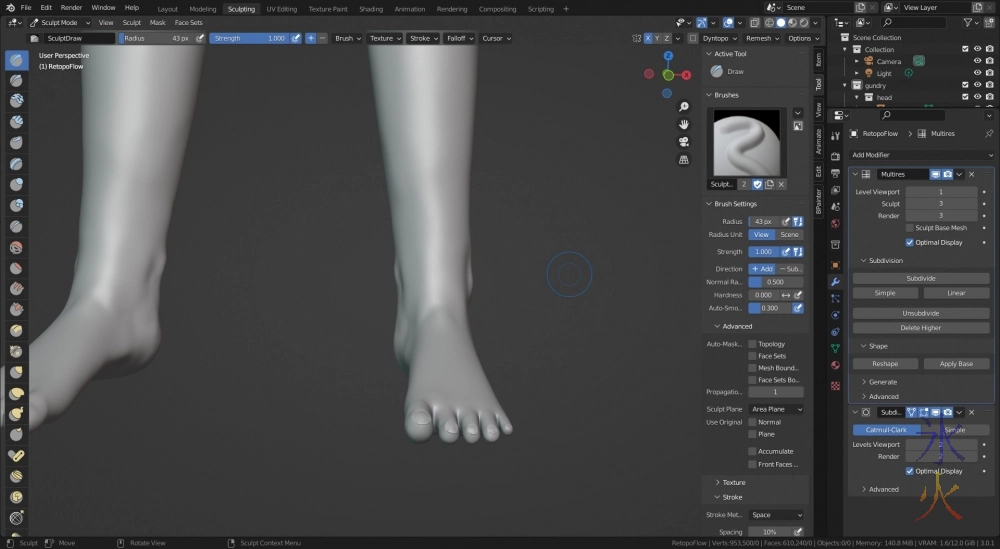1000x549 pixels.
Task: Hide the Camera object in outliner
Action: pos(977,61)
